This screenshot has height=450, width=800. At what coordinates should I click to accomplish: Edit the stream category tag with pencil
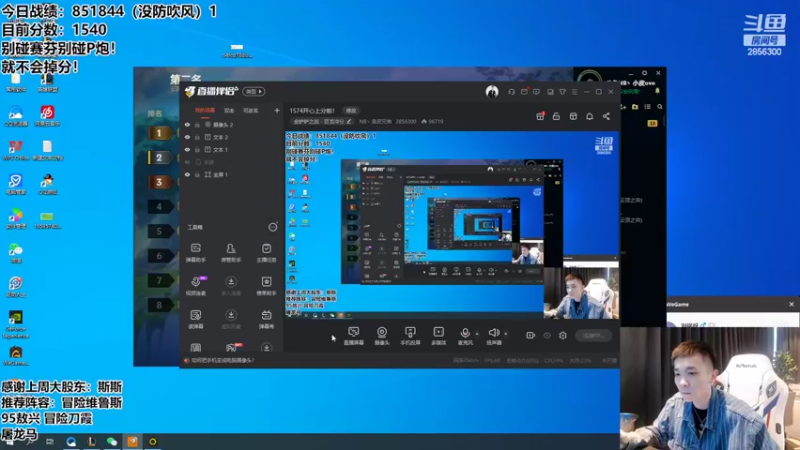[349, 121]
